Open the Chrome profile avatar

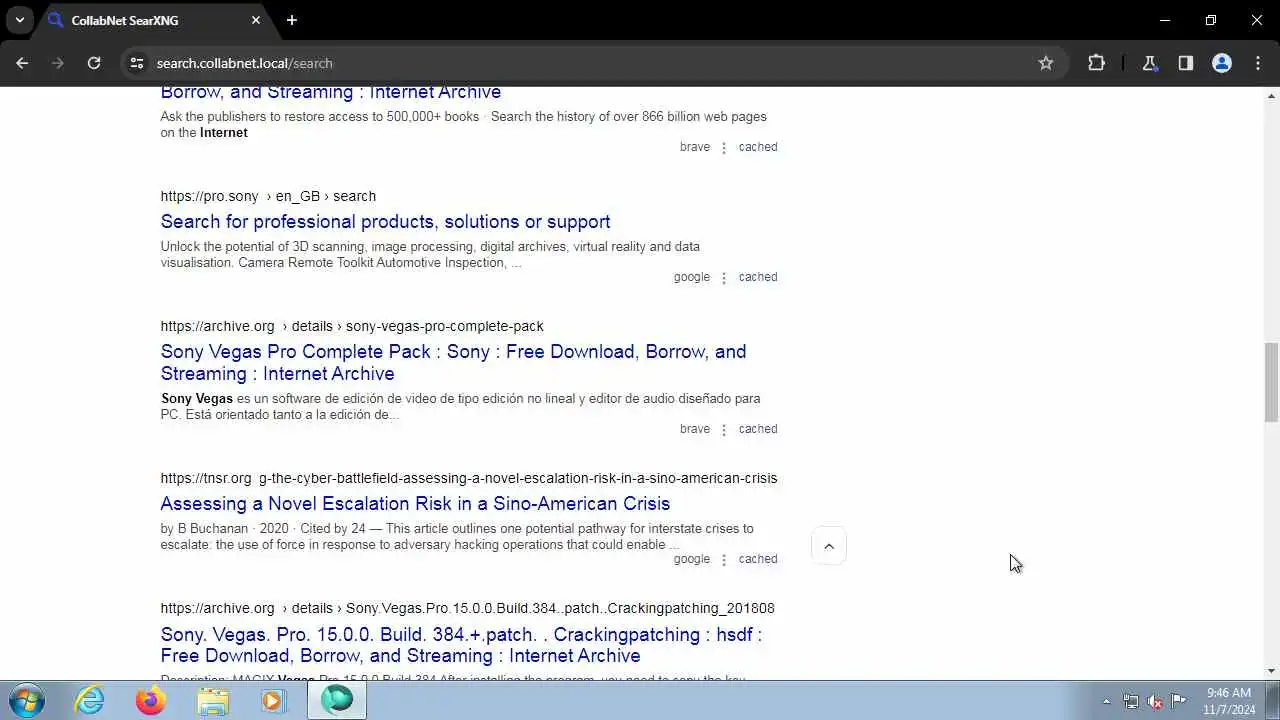[1222, 63]
